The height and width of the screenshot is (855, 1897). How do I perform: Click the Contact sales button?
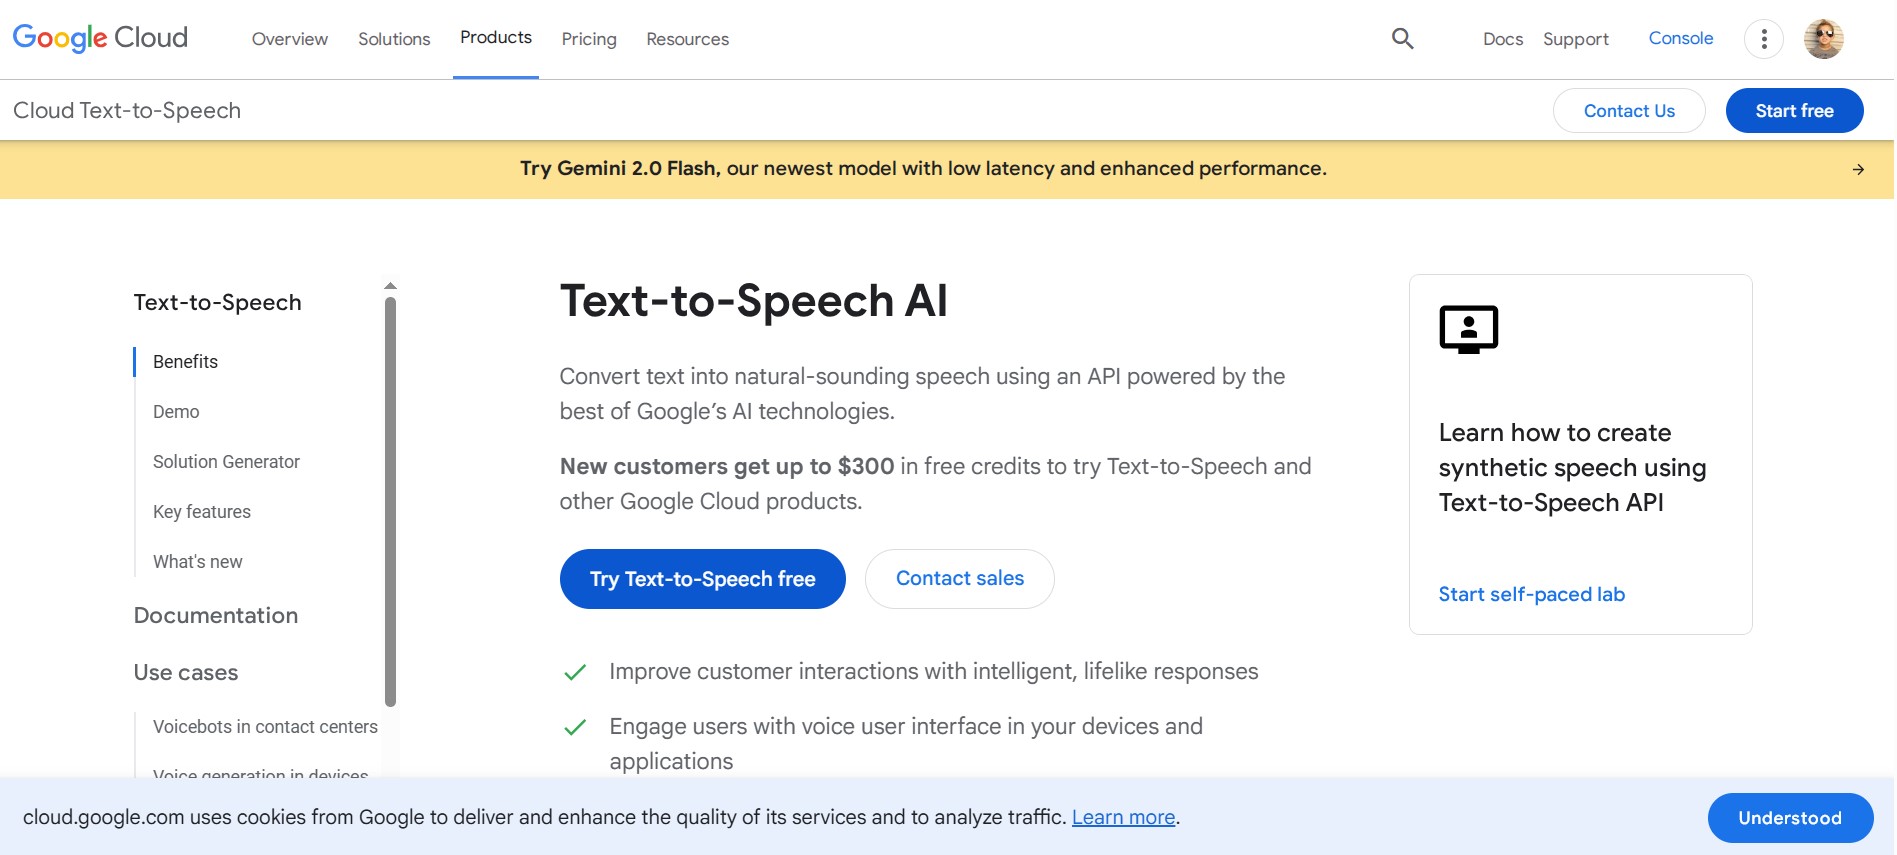coord(959,579)
